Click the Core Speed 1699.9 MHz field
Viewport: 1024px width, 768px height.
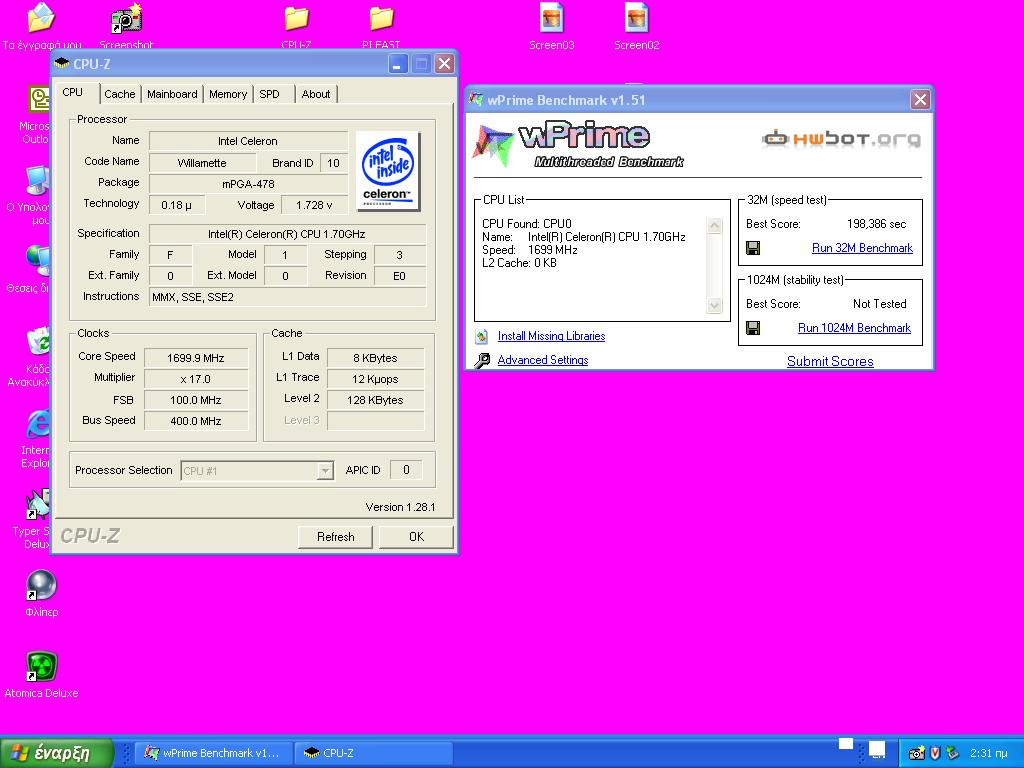point(196,358)
